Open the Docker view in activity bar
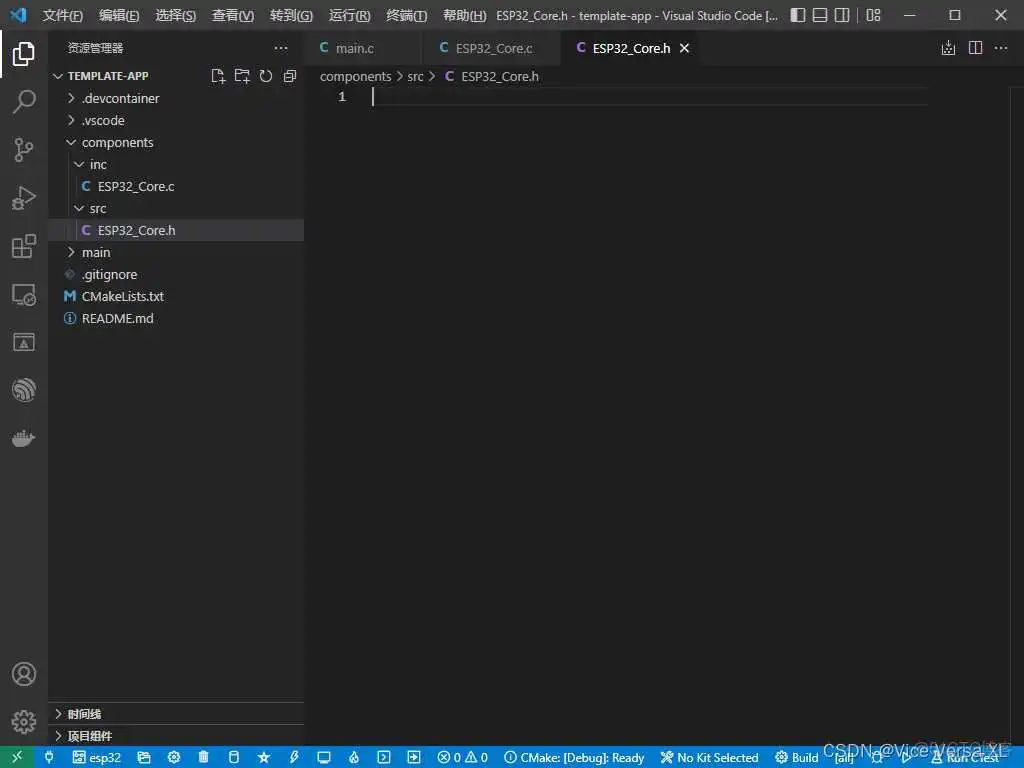 tap(24, 437)
